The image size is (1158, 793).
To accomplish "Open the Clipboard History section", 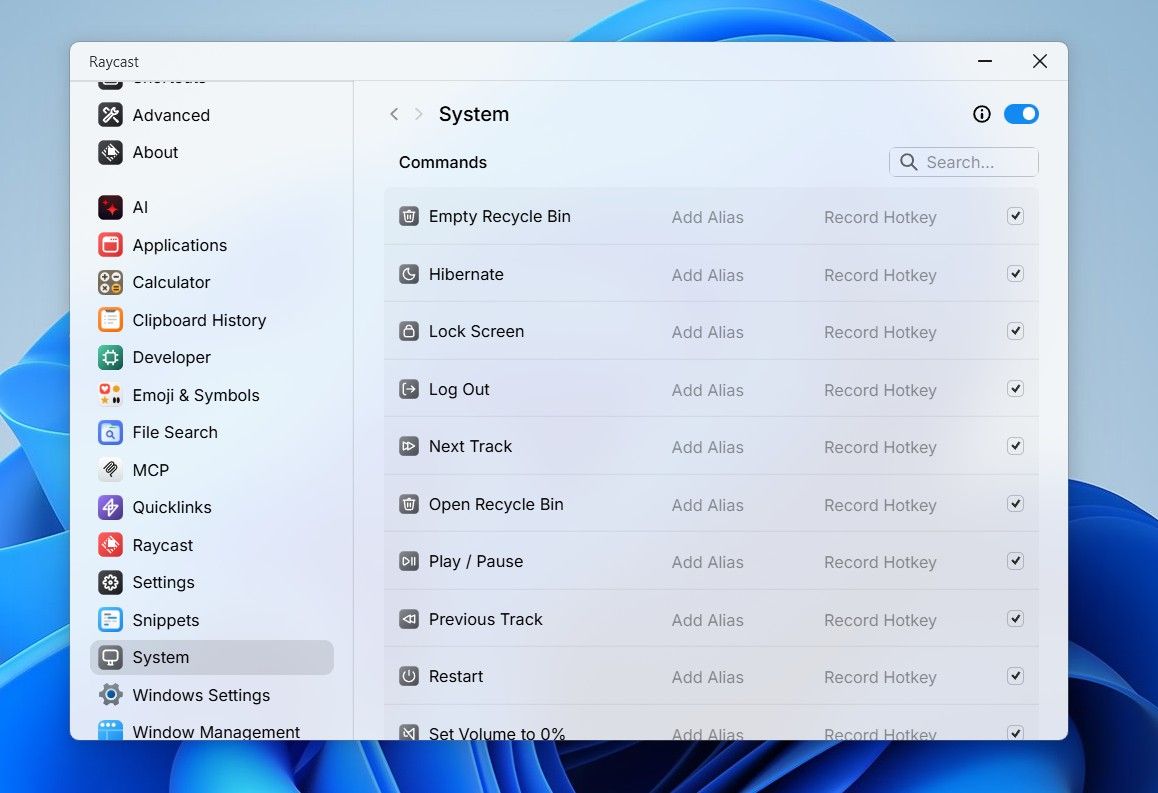I will pos(199,320).
